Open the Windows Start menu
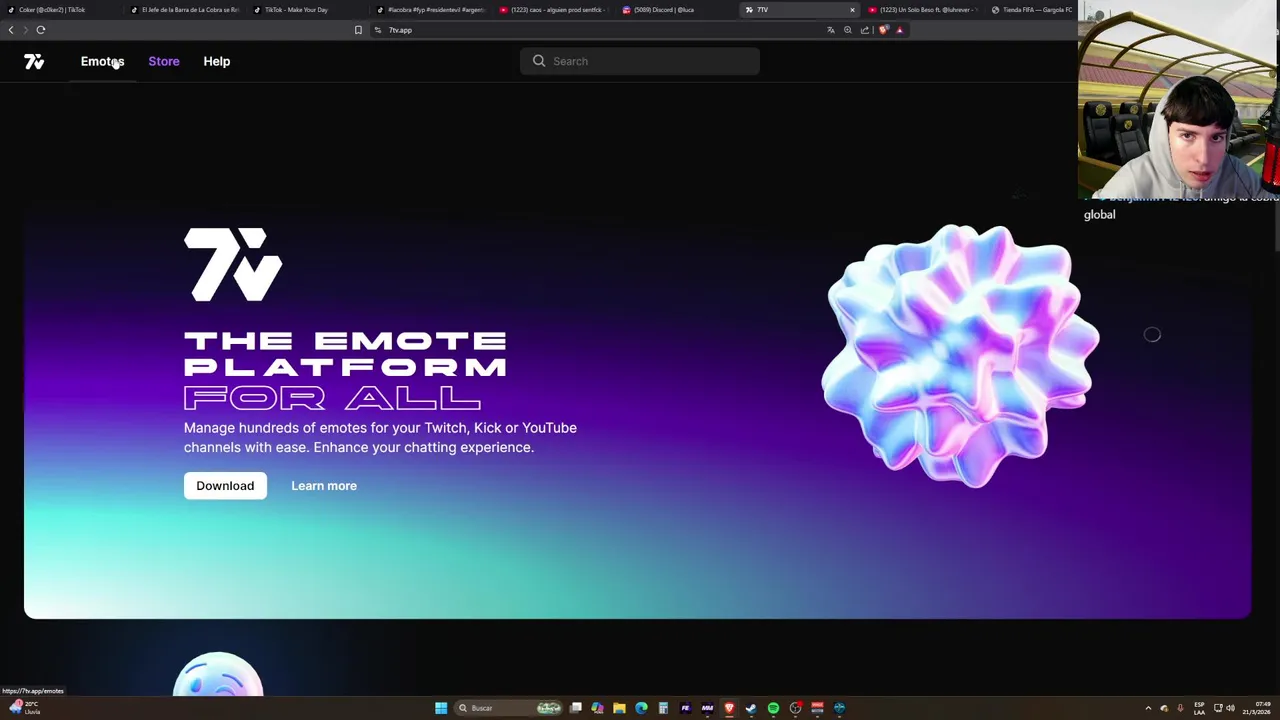 [x=441, y=708]
